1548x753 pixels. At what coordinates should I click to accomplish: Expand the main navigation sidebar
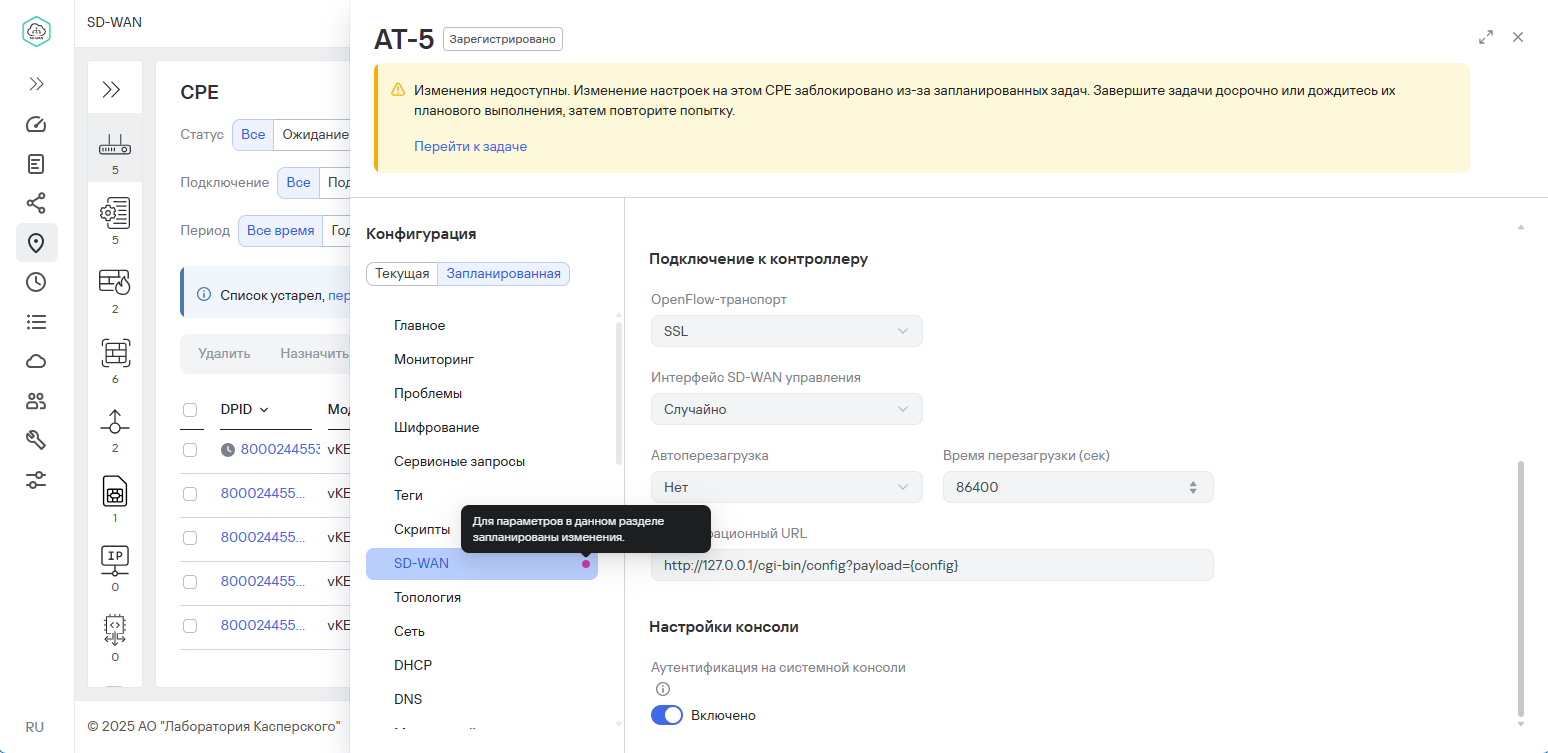click(x=36, y=84)
